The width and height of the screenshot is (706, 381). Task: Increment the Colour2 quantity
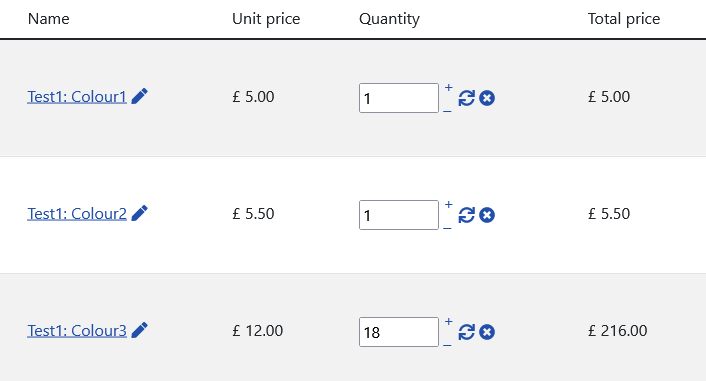(448, 204)
